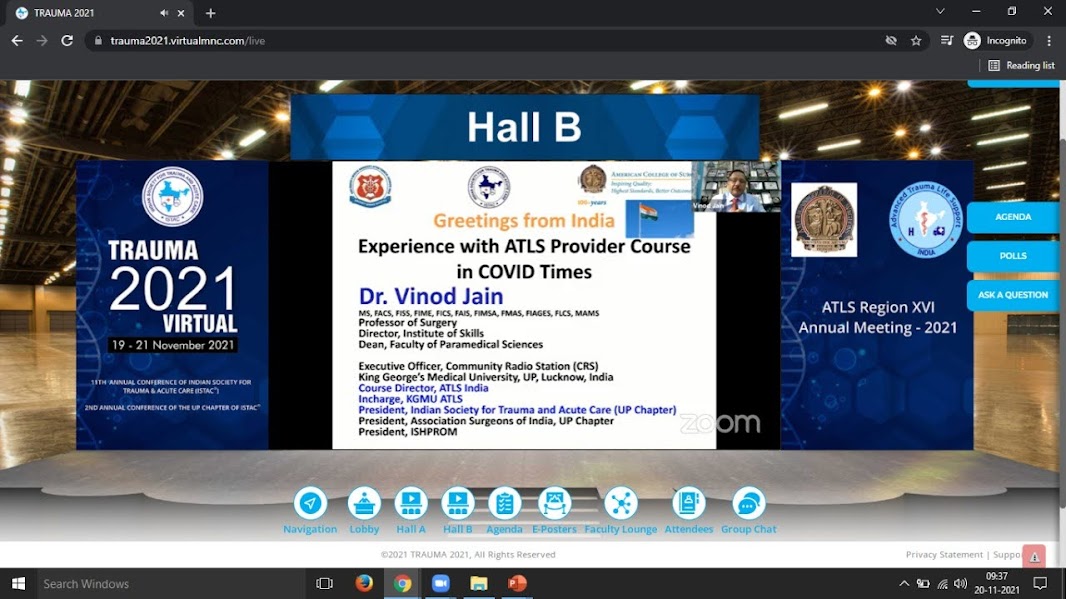Launch Group Chat icon
Viewport: 1066px width, 599px height.
(748, 503)
